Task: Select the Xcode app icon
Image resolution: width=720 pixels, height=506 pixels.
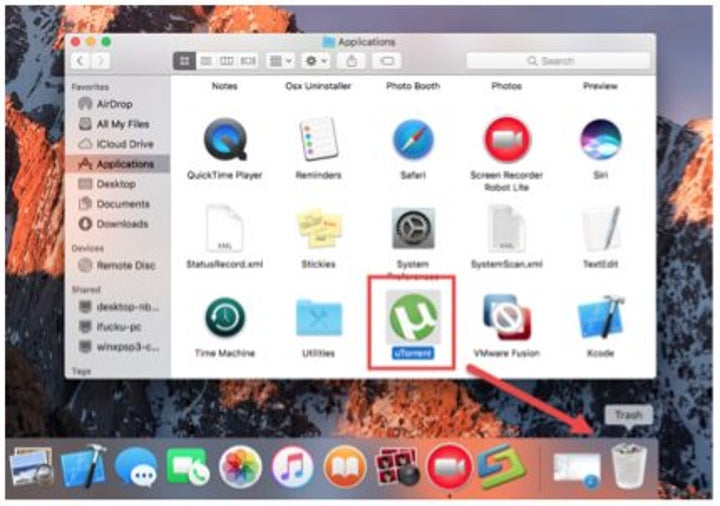Action: coord(601,318)
